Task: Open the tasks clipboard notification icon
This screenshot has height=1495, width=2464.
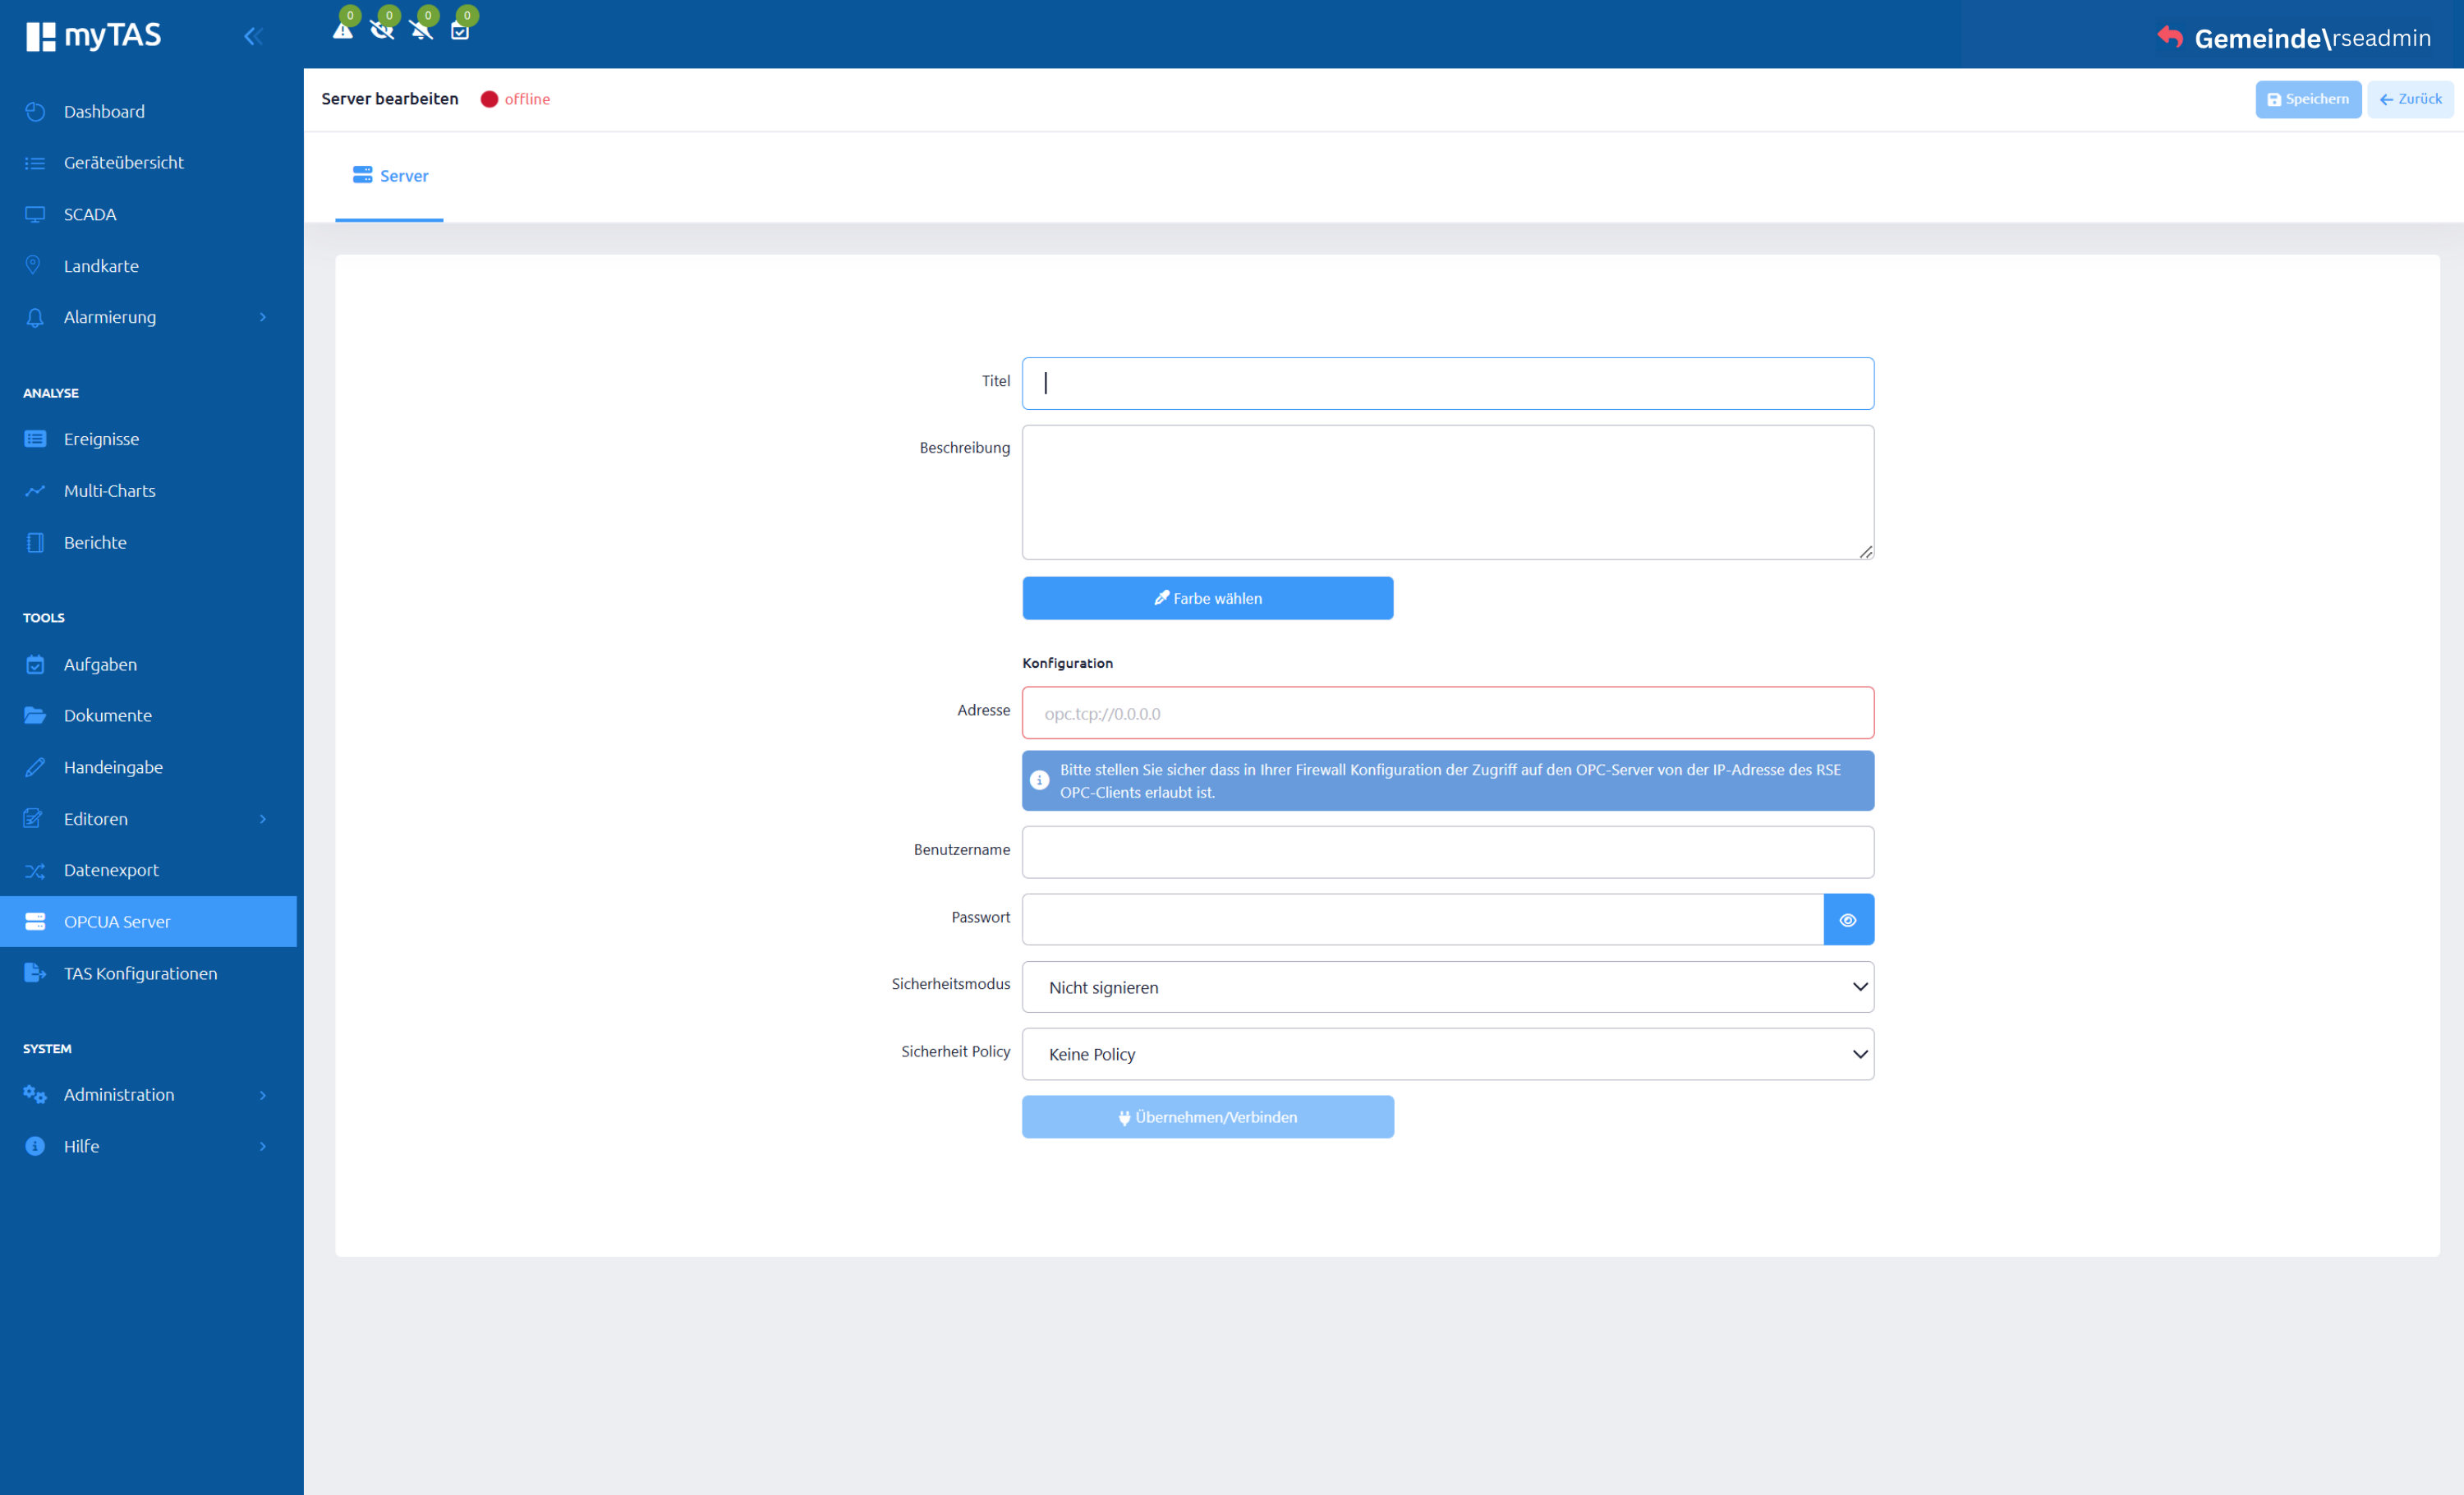Action: point(460,30)
